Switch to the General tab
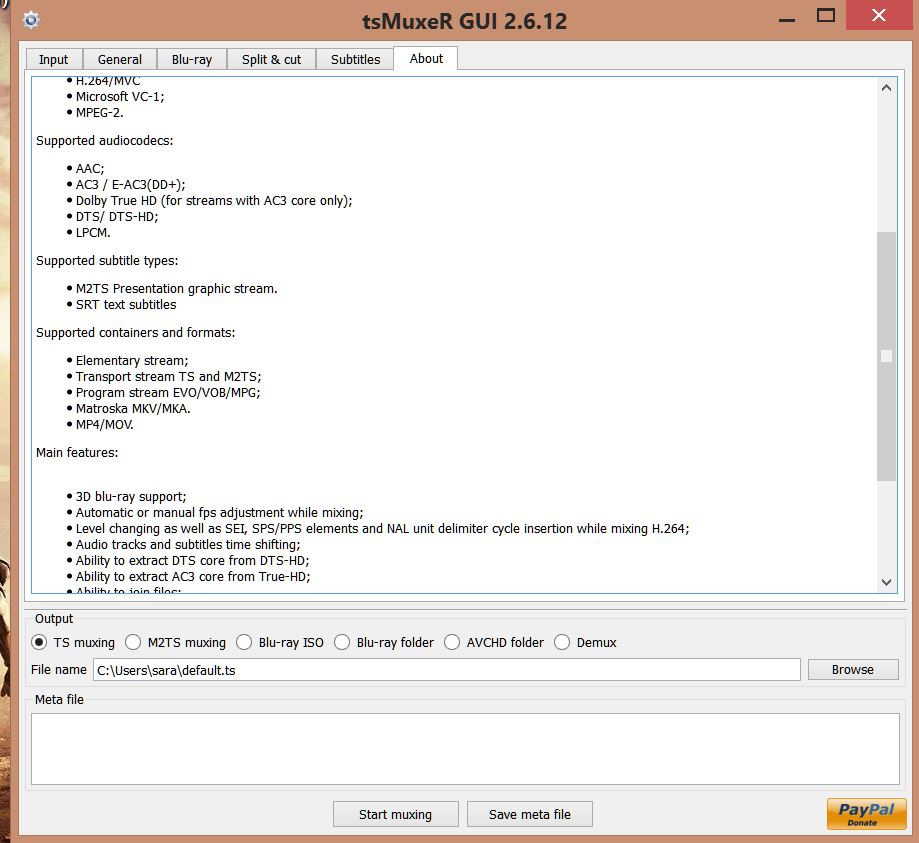Image resolution: width=919 pixels, height=843 pixels. click(x=120, y=59)
